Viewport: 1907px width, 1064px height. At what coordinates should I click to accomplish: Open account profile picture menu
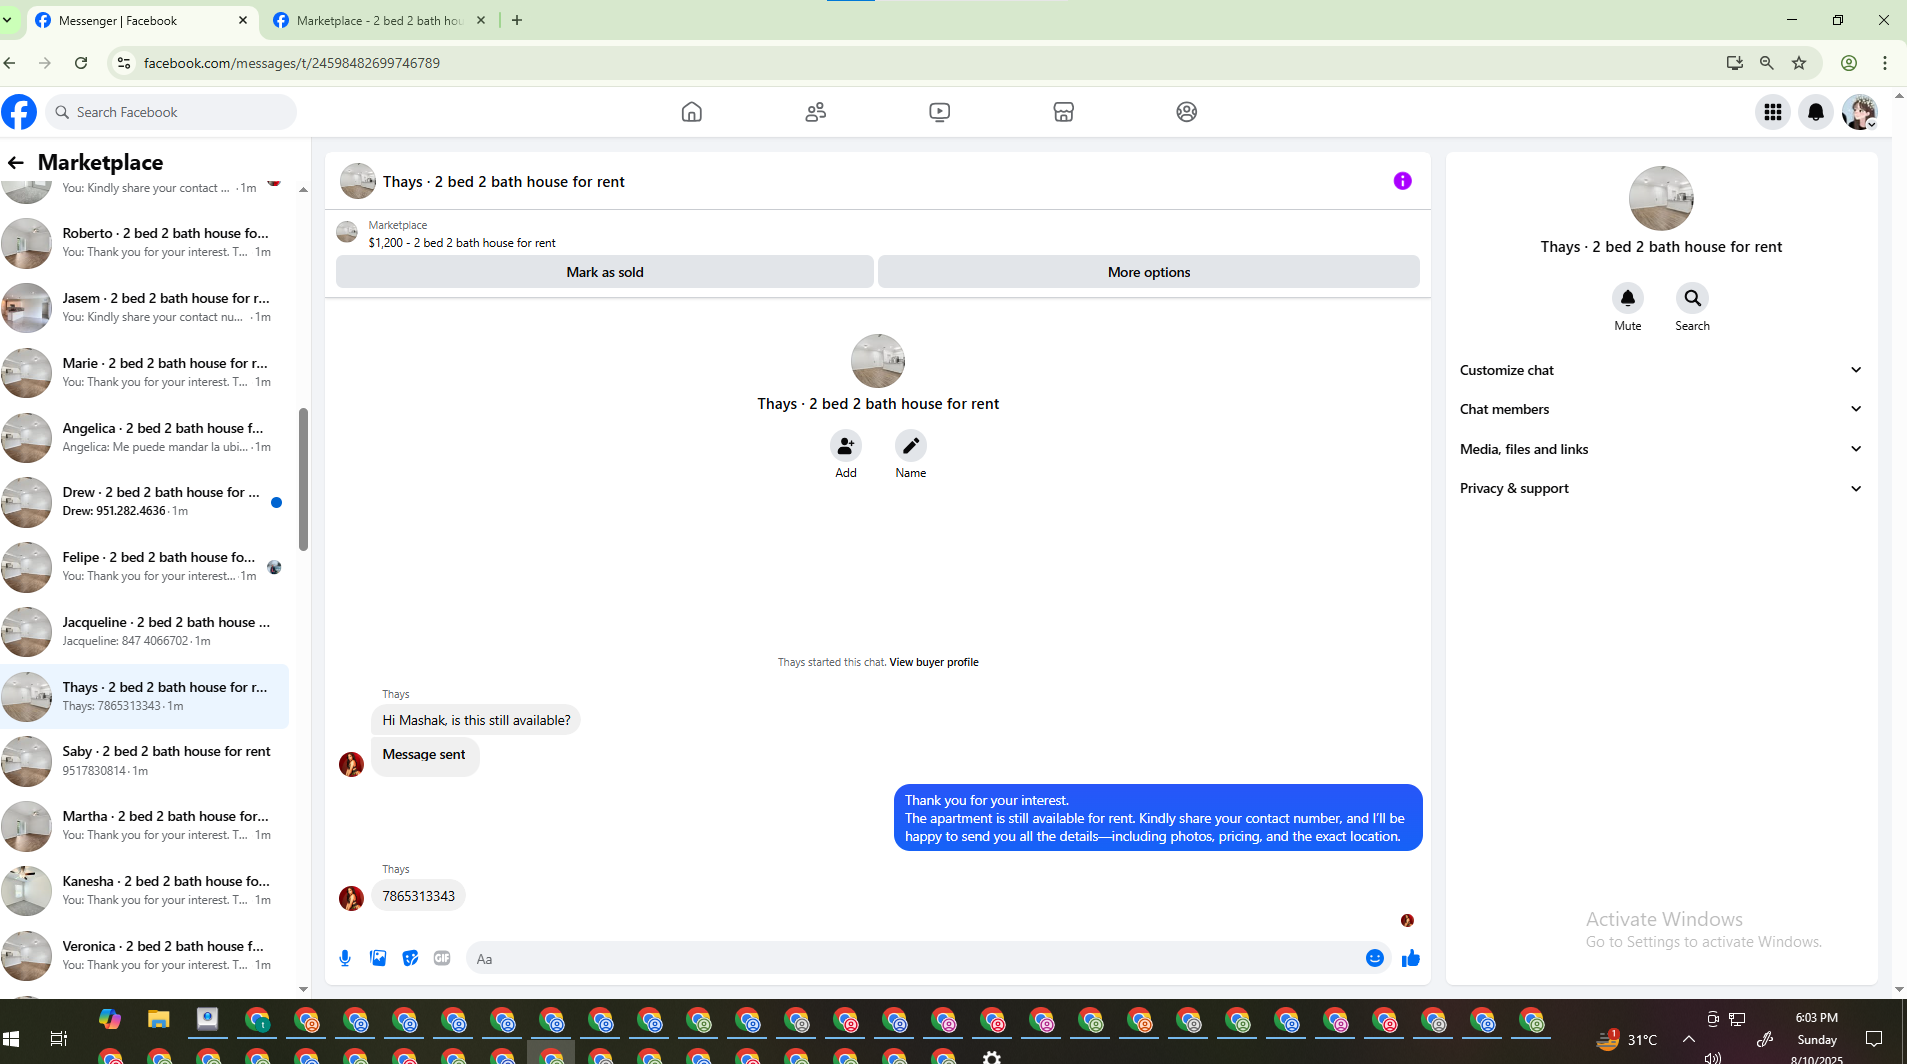(1859, 112)
